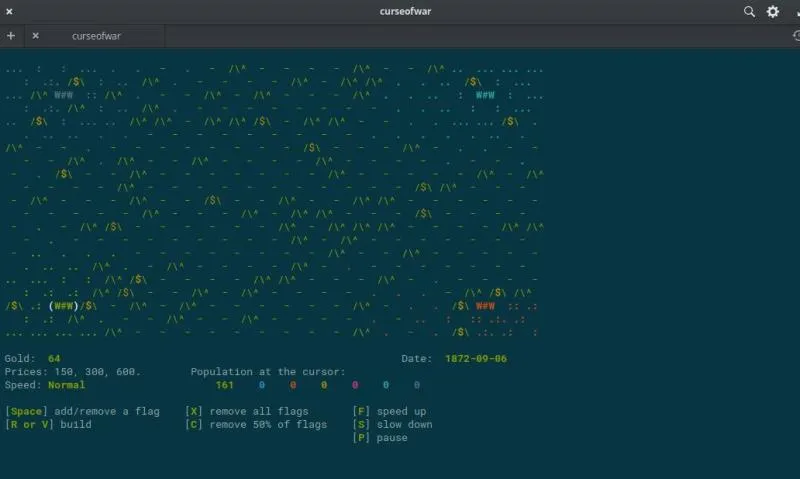Click the Prices: 150, 300, 600 text
Image resolution: width=800 pixels, height=479 pixels.
click(72, 372)
